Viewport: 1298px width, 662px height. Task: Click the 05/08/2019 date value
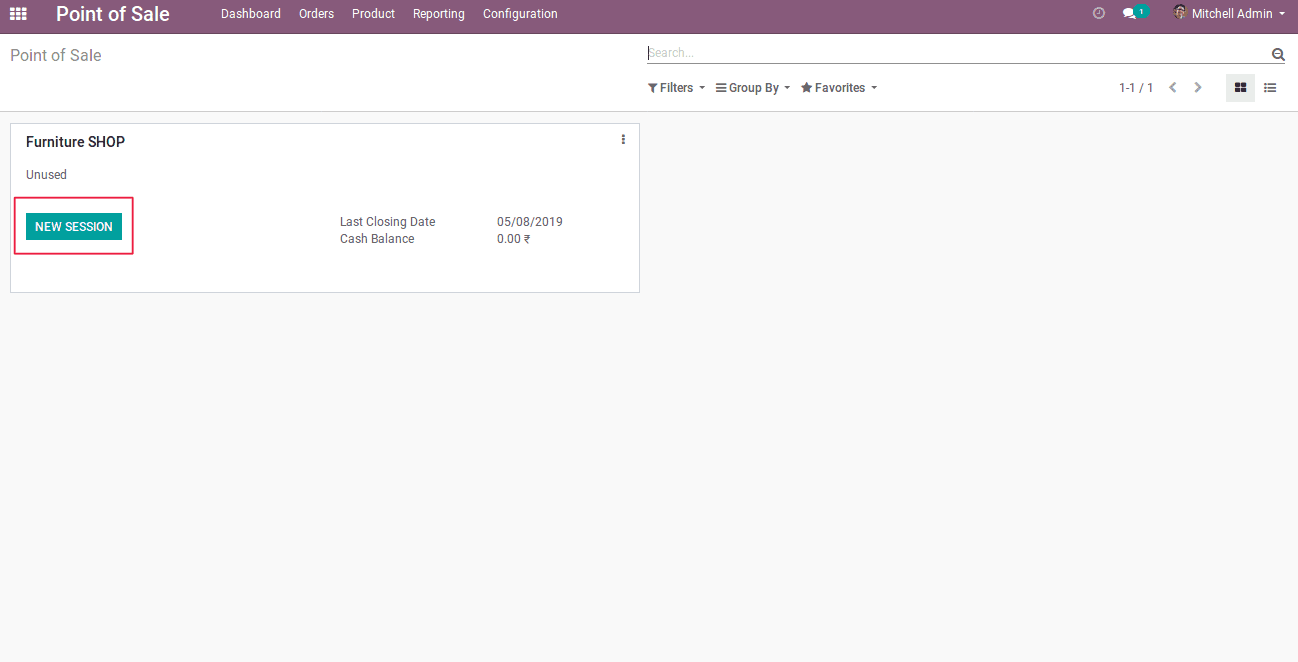coord(530,222)
